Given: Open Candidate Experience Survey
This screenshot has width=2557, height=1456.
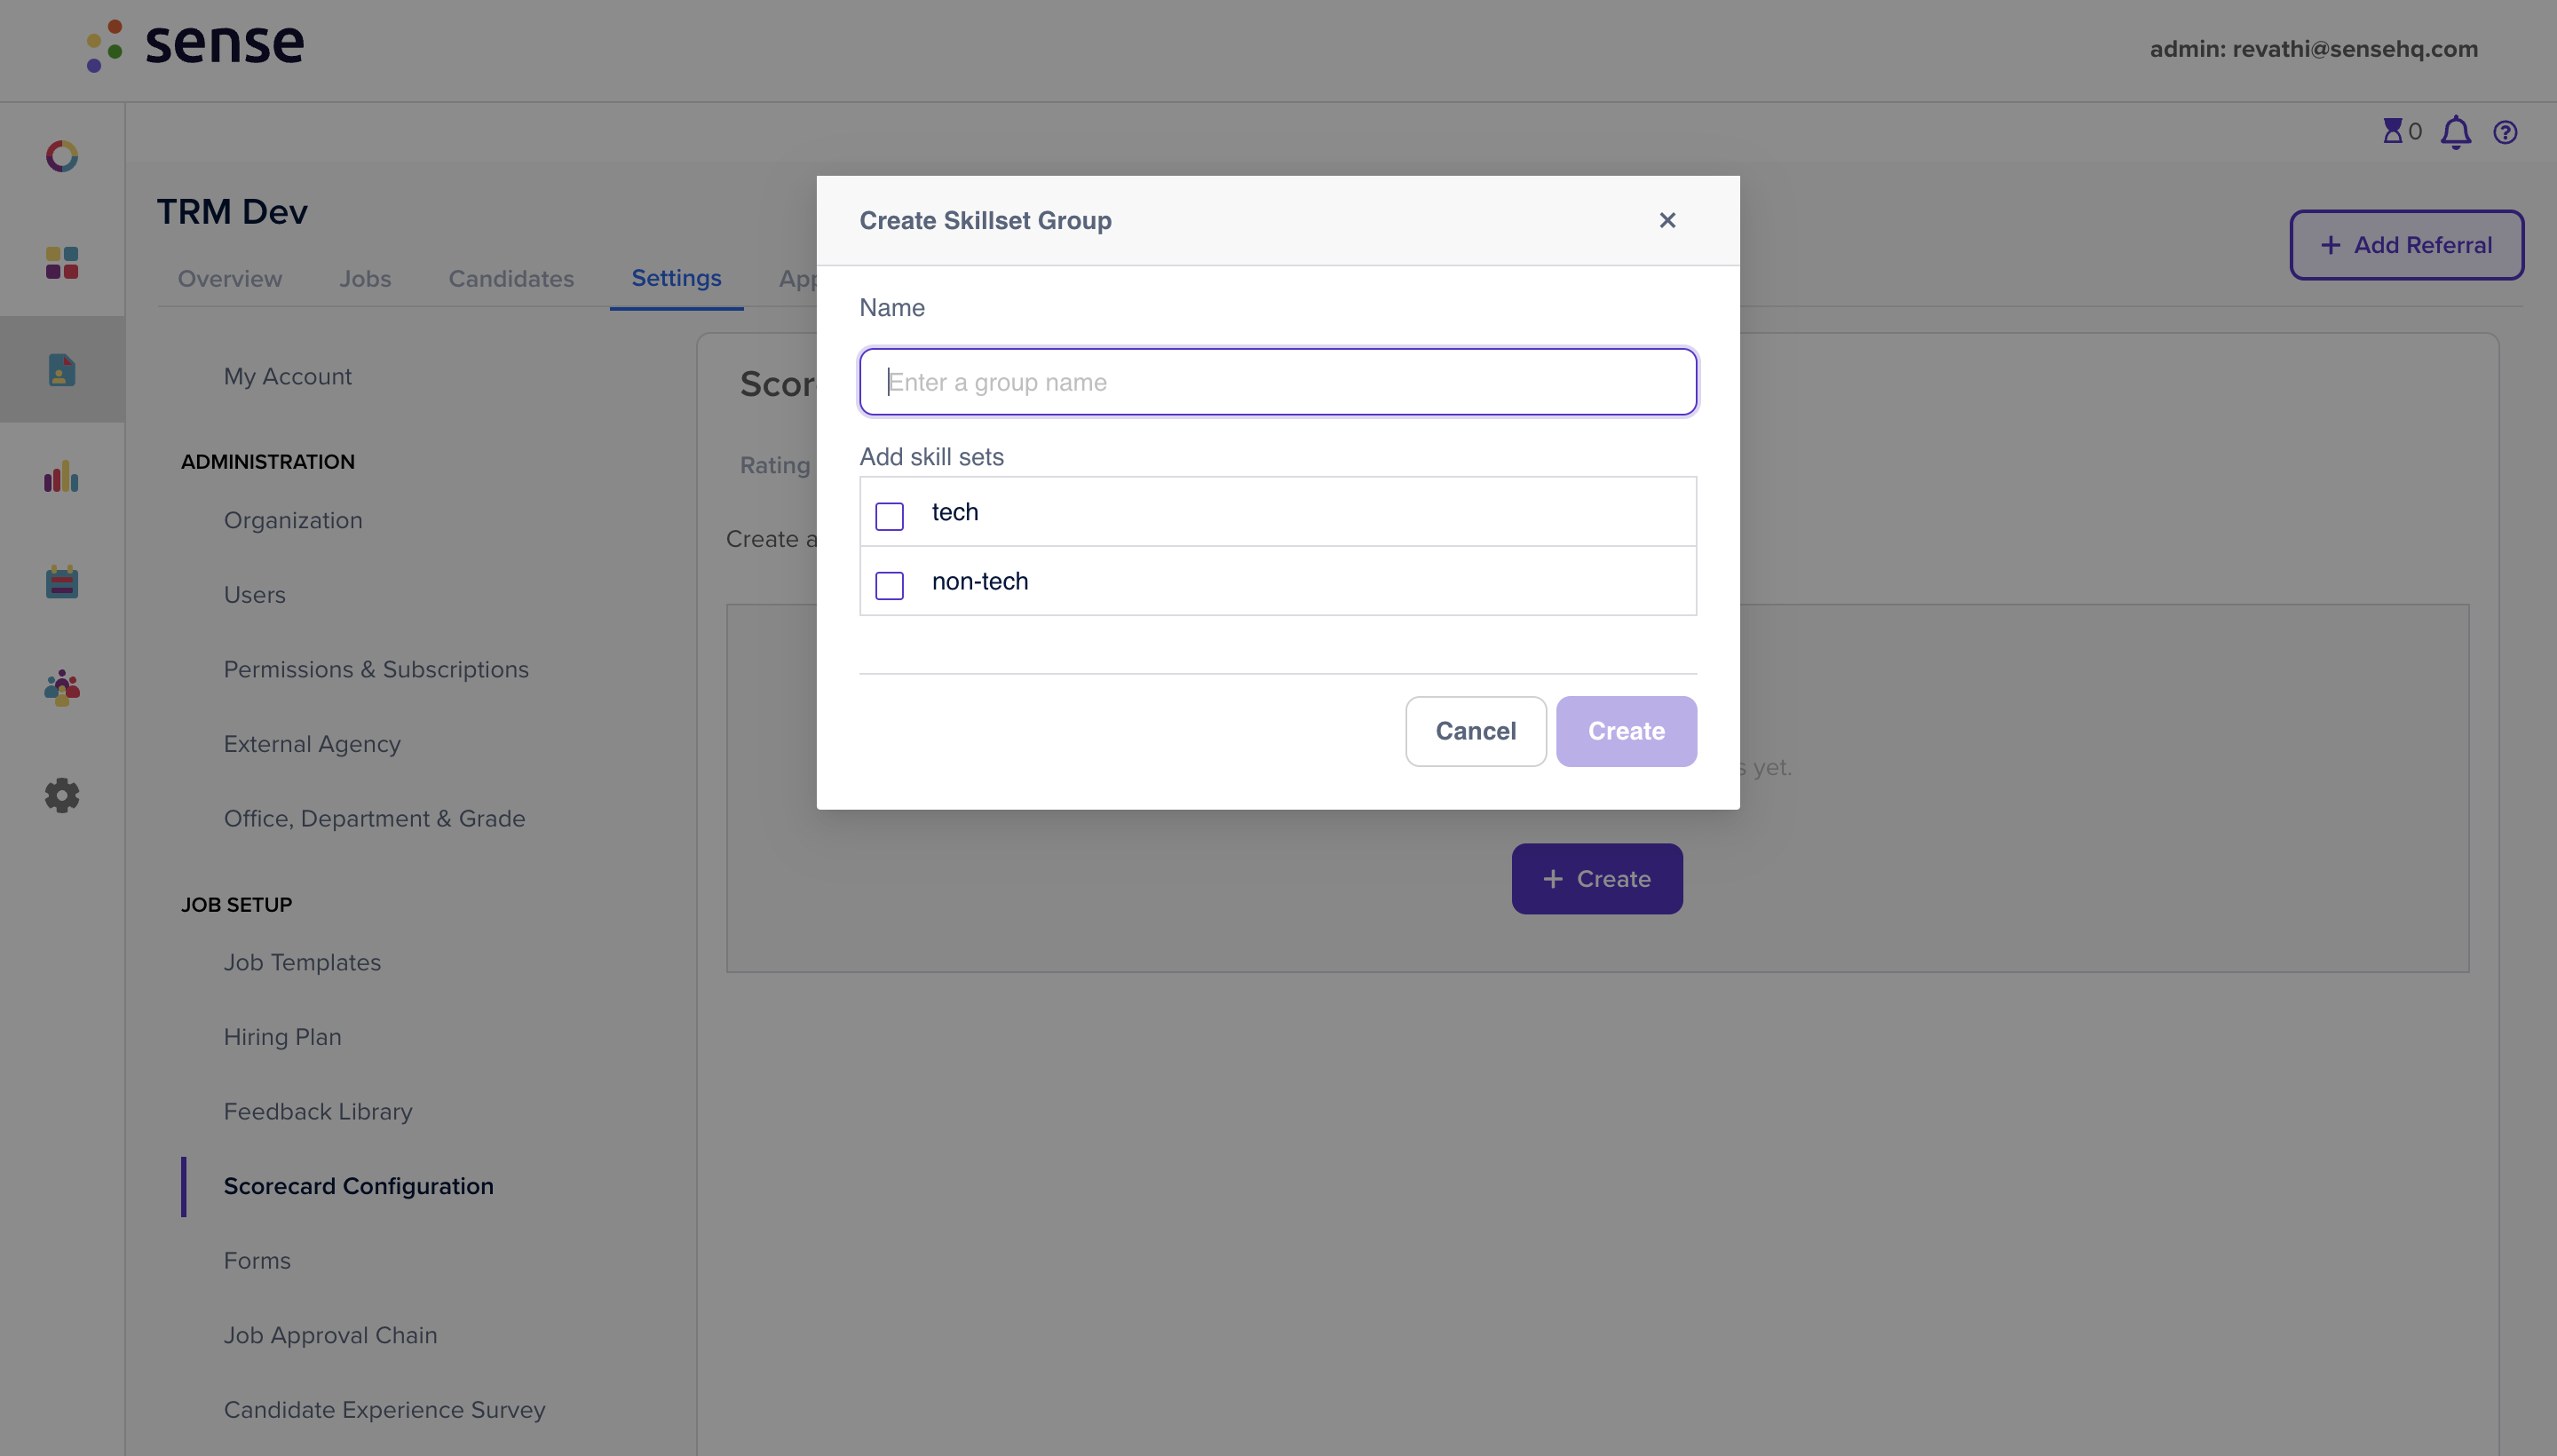Looking at the screenshot, I should (385, 1410).
